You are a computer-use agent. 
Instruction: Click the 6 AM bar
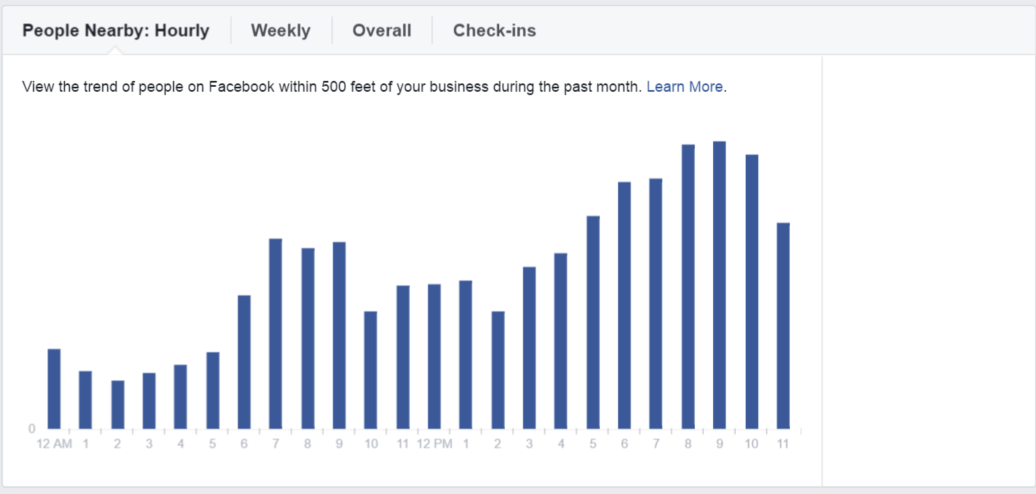click(244, 361)
